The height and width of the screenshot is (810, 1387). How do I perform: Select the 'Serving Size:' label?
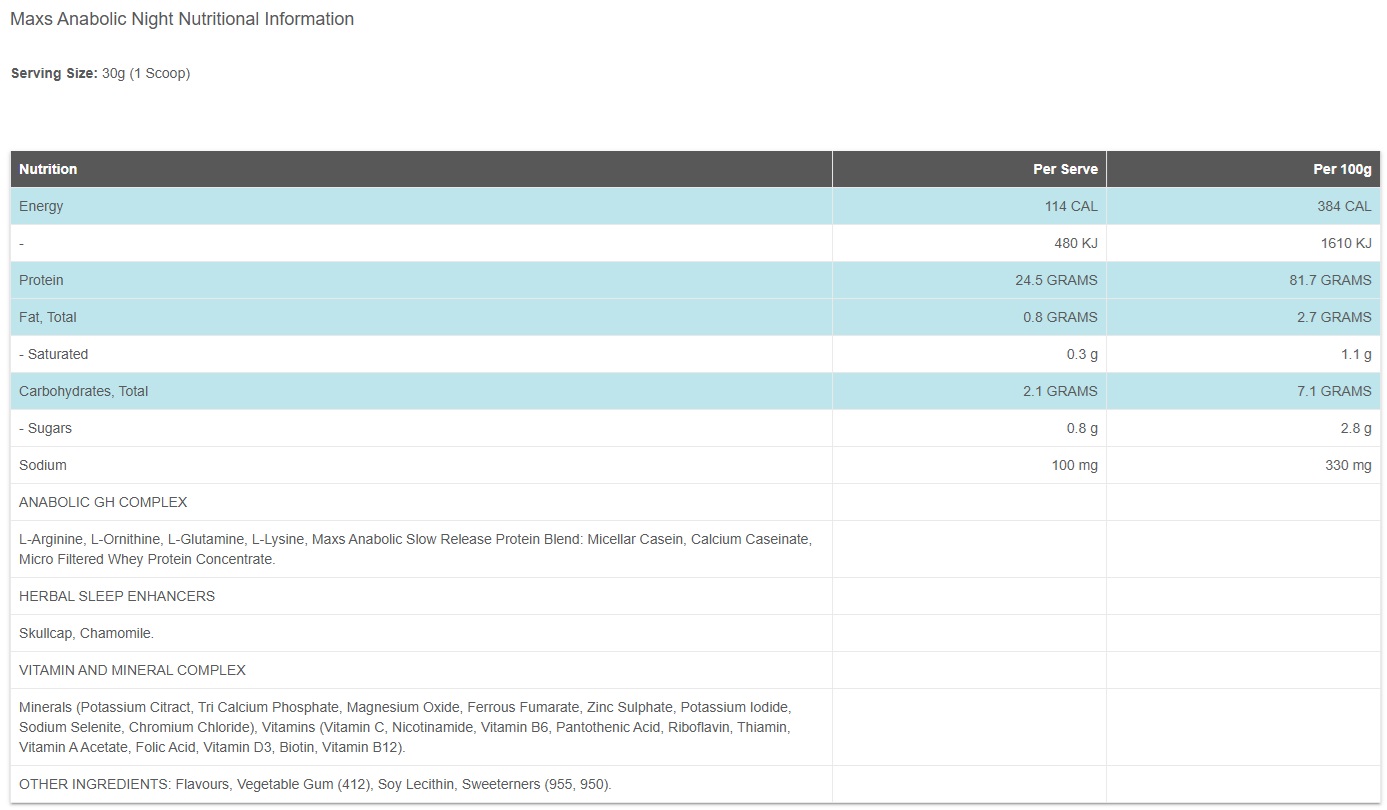click(x=54, y=73)
